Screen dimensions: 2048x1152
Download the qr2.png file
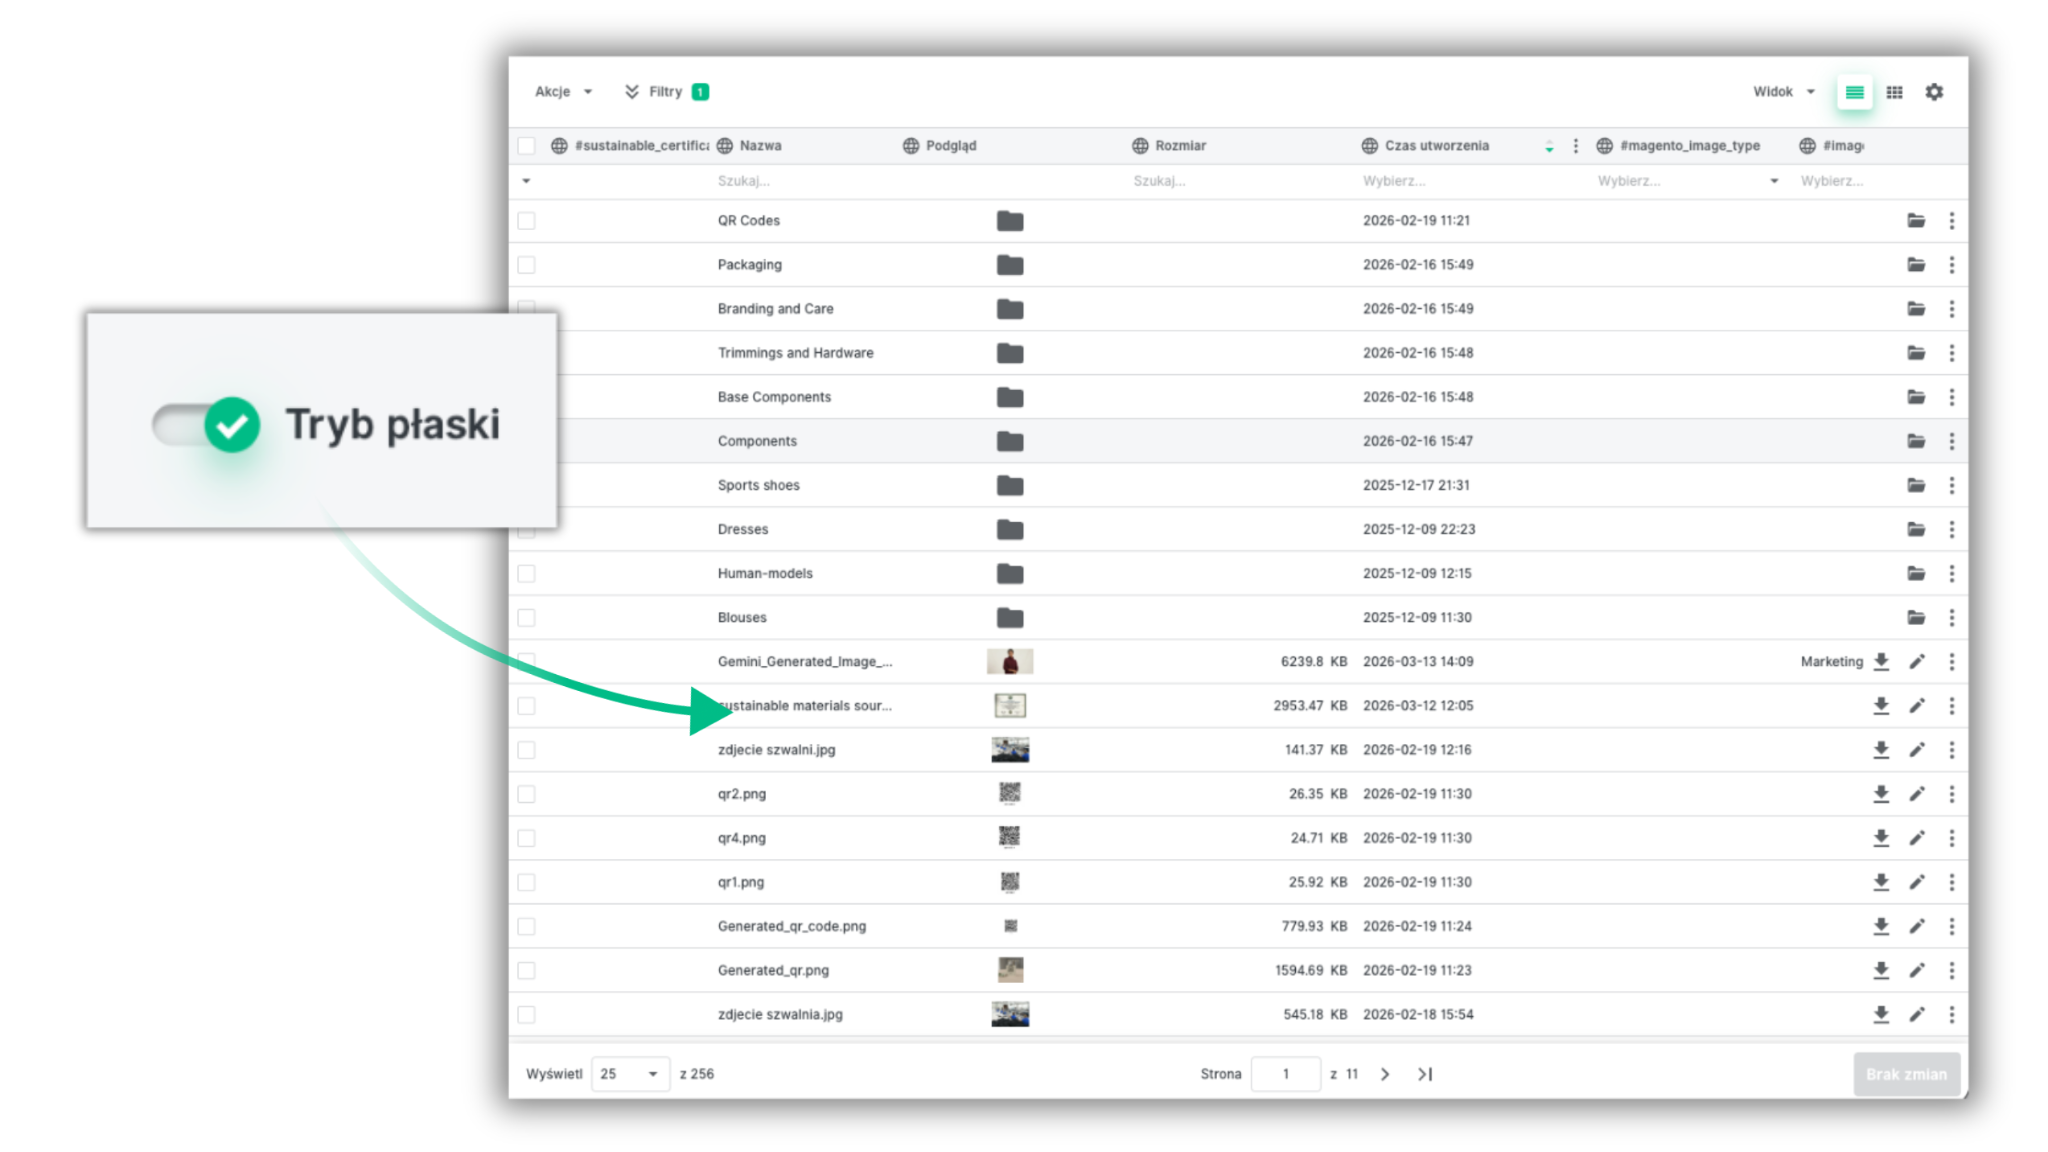tap(1880, 794)
